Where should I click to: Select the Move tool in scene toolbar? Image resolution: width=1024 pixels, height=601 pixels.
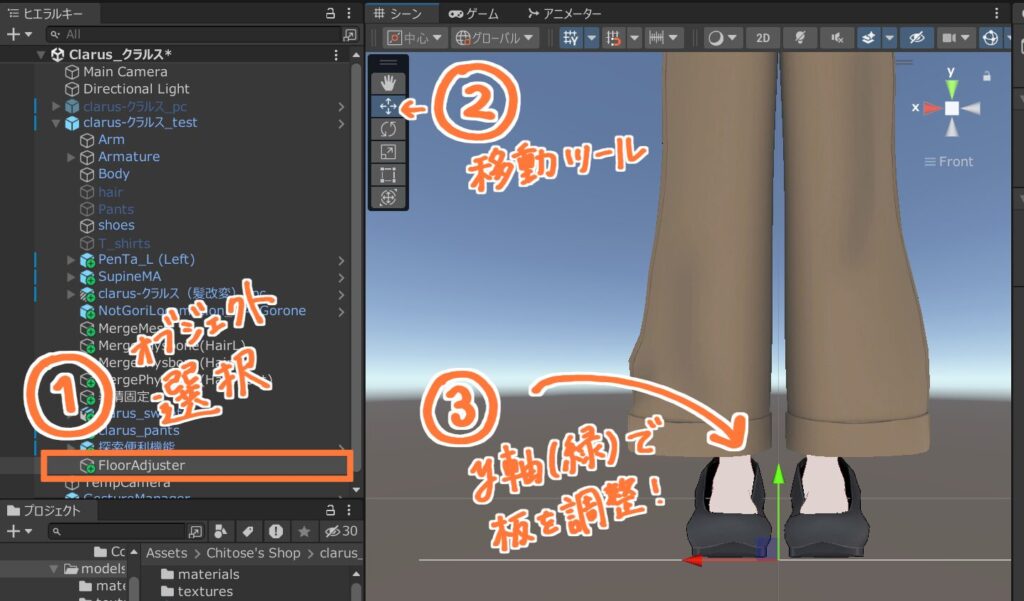[388, 105]
